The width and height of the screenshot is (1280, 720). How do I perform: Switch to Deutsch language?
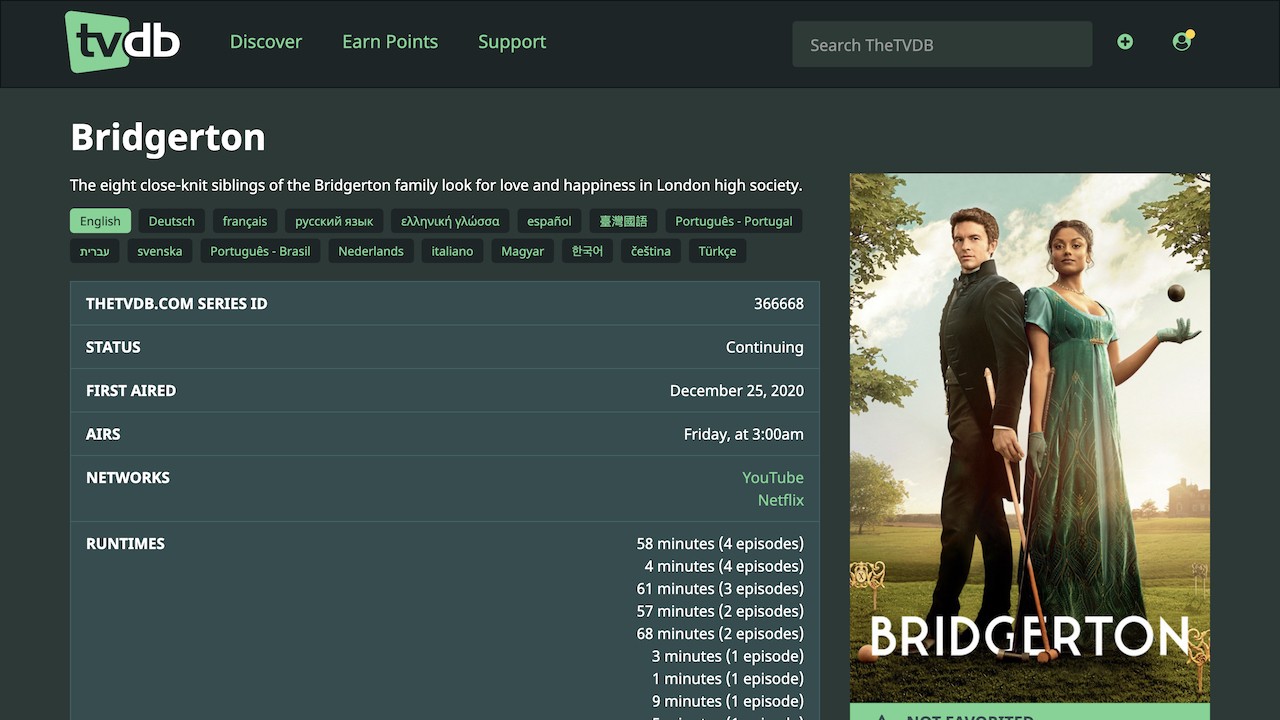172,221
